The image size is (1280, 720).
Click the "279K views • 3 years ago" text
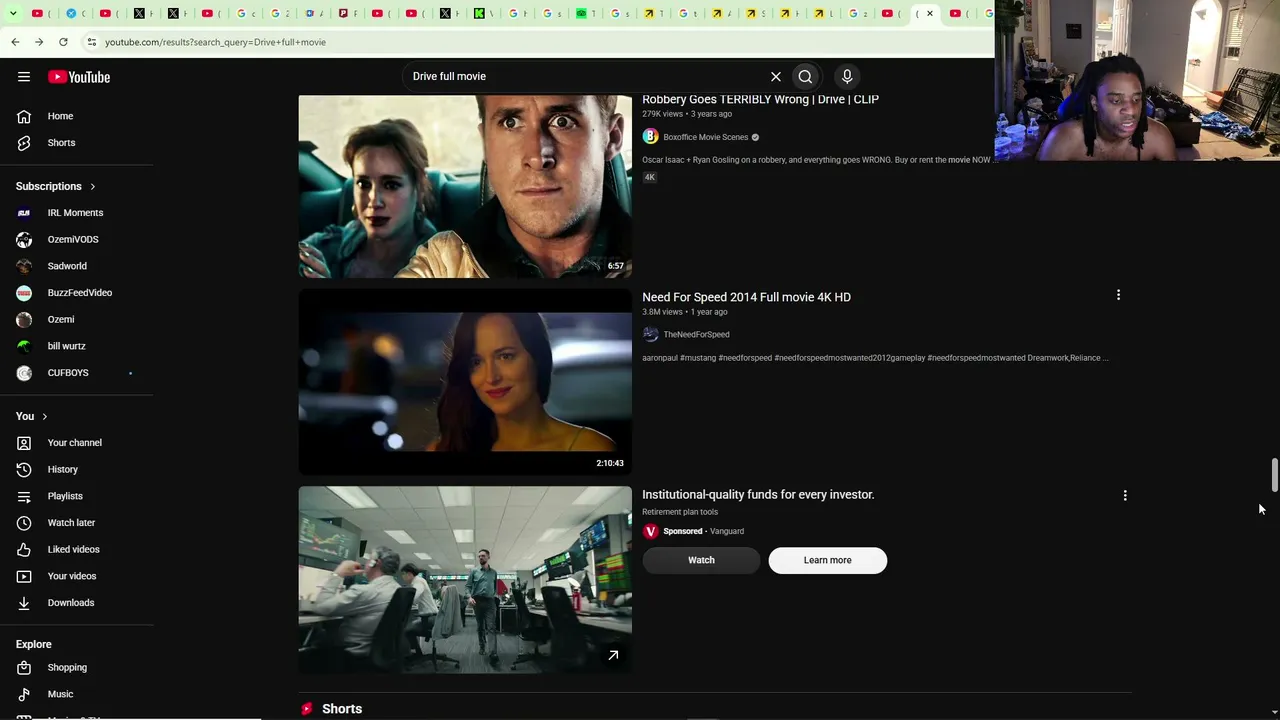[687, 114]
